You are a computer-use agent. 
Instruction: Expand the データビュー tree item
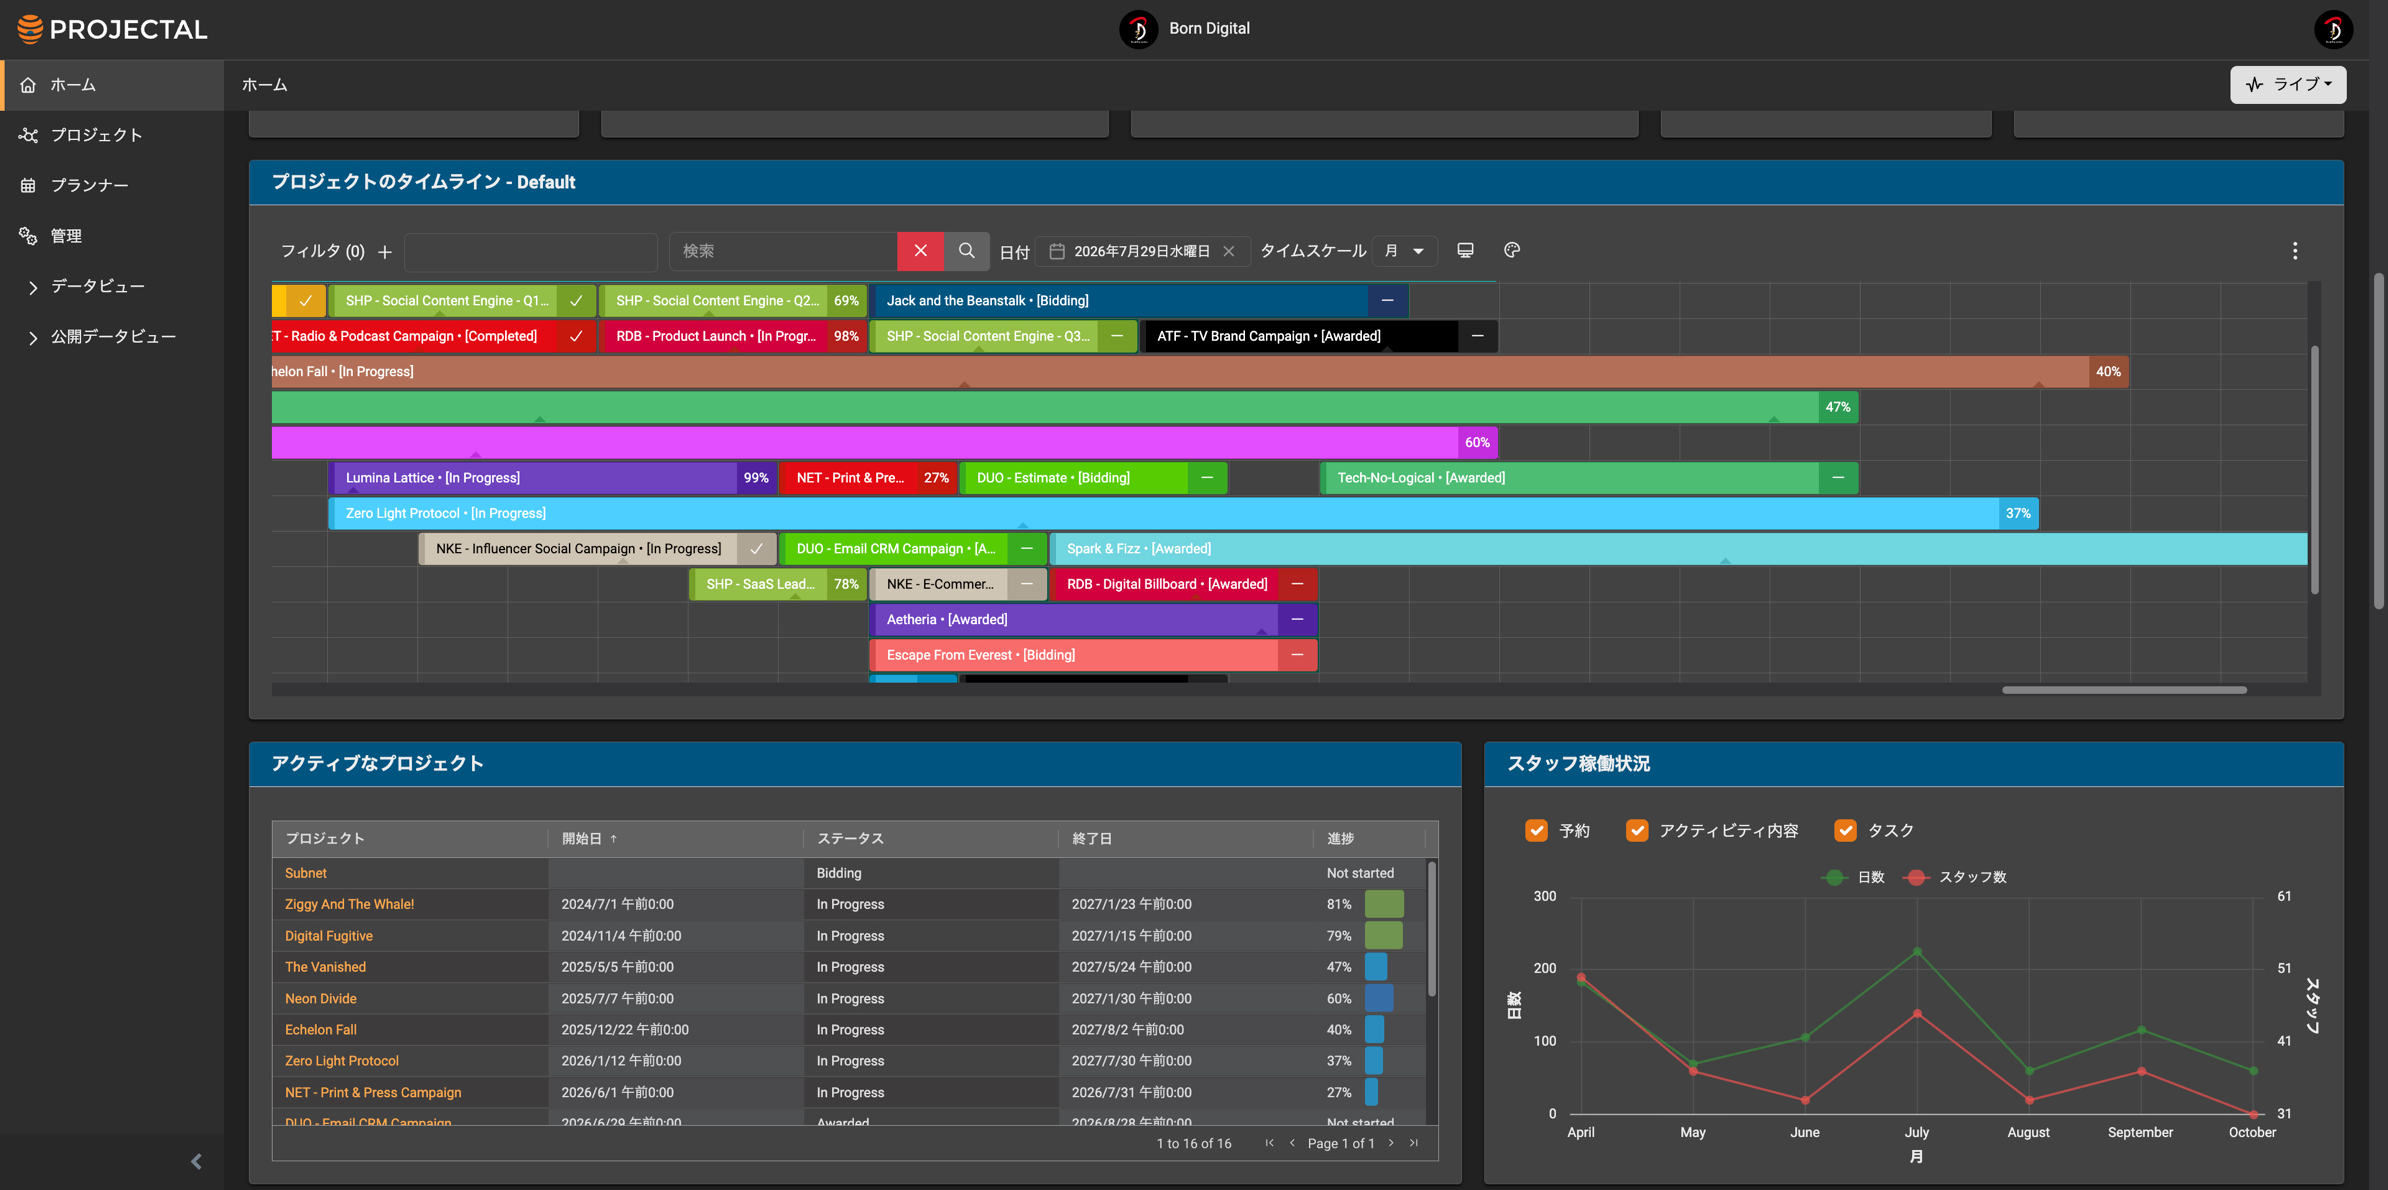click(32, 287)
